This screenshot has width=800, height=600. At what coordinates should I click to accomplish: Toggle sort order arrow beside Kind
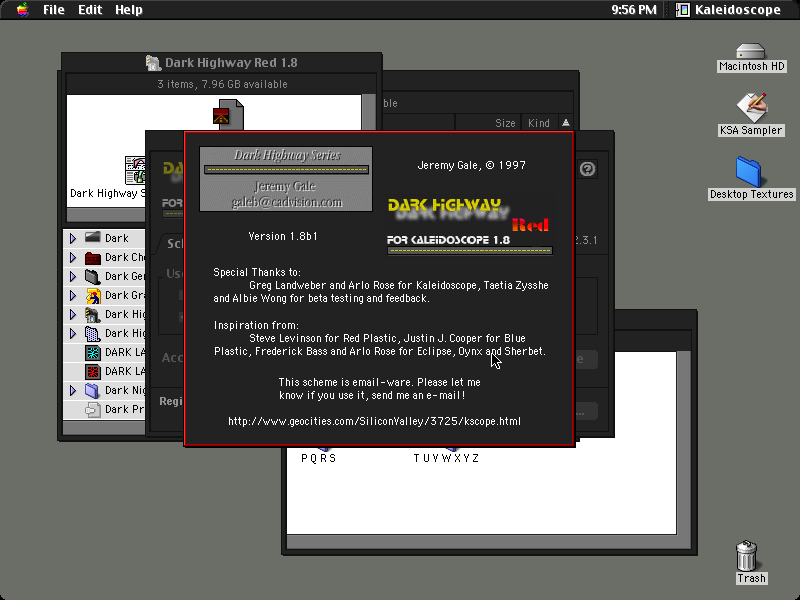coord(565,123)
